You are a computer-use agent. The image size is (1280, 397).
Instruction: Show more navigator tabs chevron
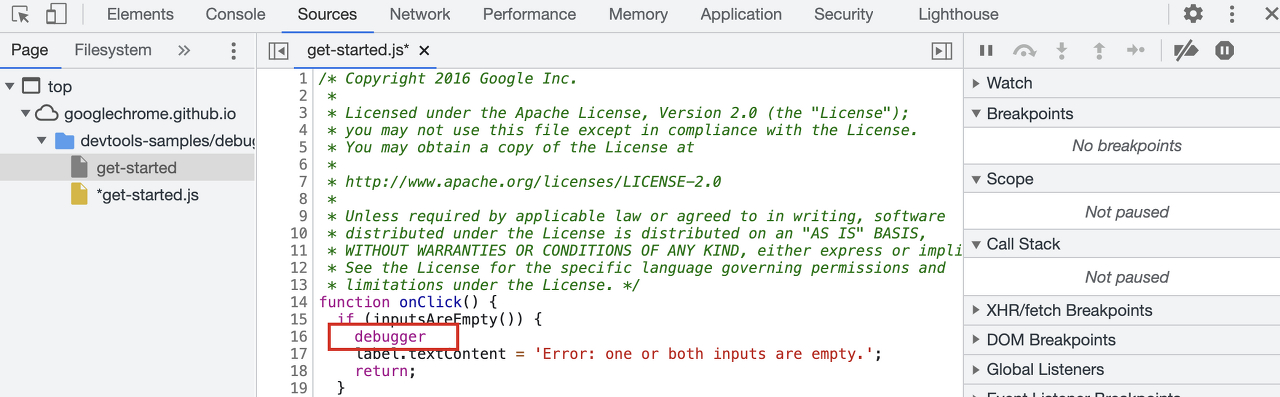[184, 50]
